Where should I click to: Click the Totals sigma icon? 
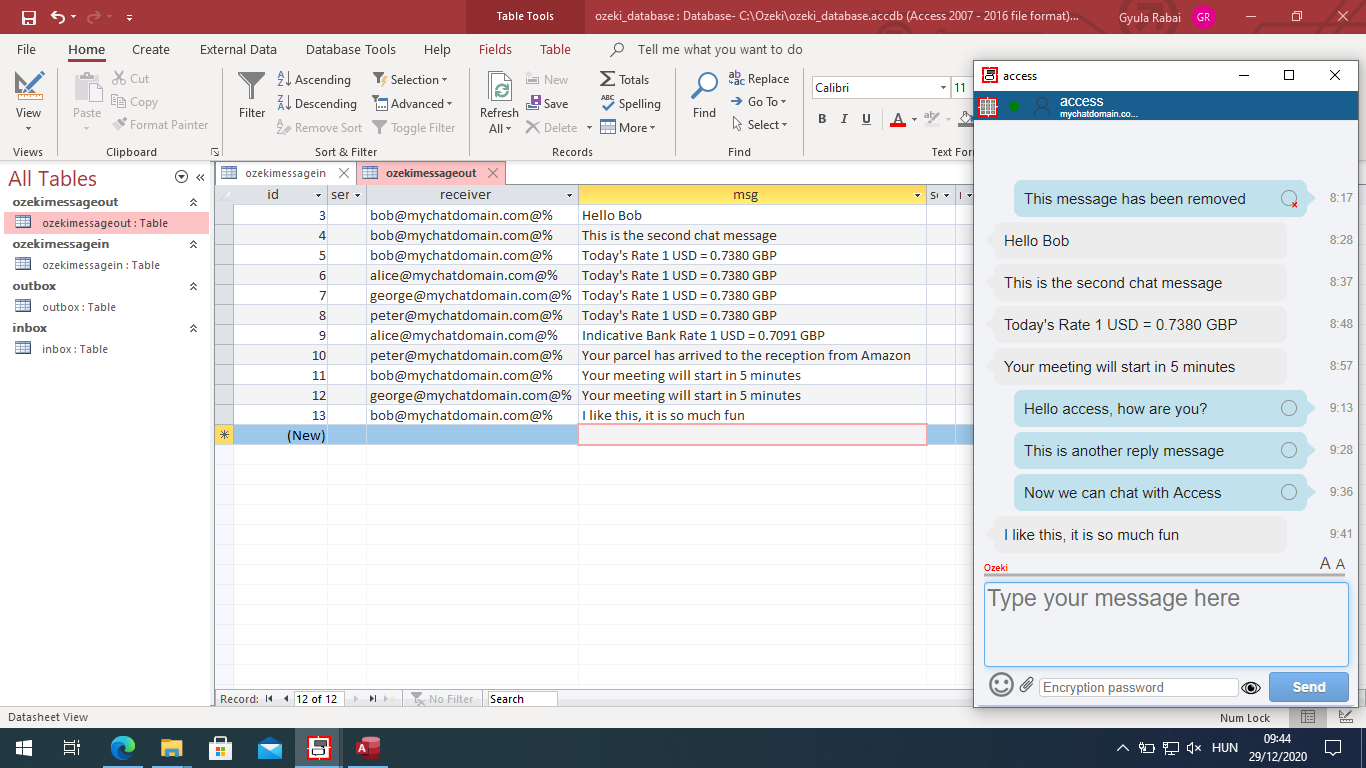(x=608, y=79)
